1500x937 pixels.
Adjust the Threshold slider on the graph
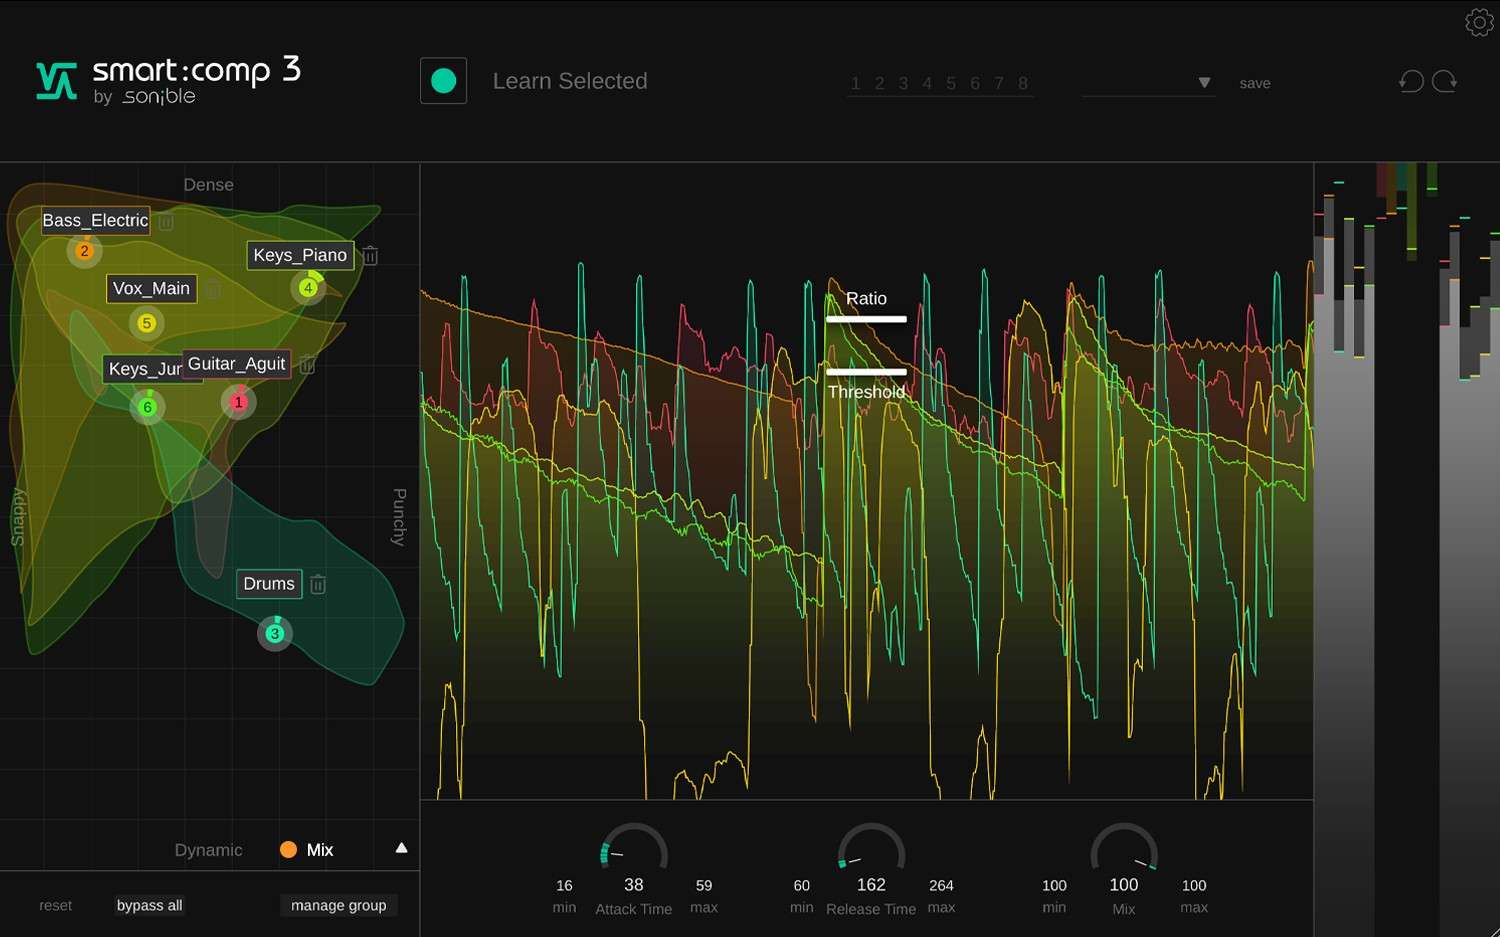coord(866,371)
